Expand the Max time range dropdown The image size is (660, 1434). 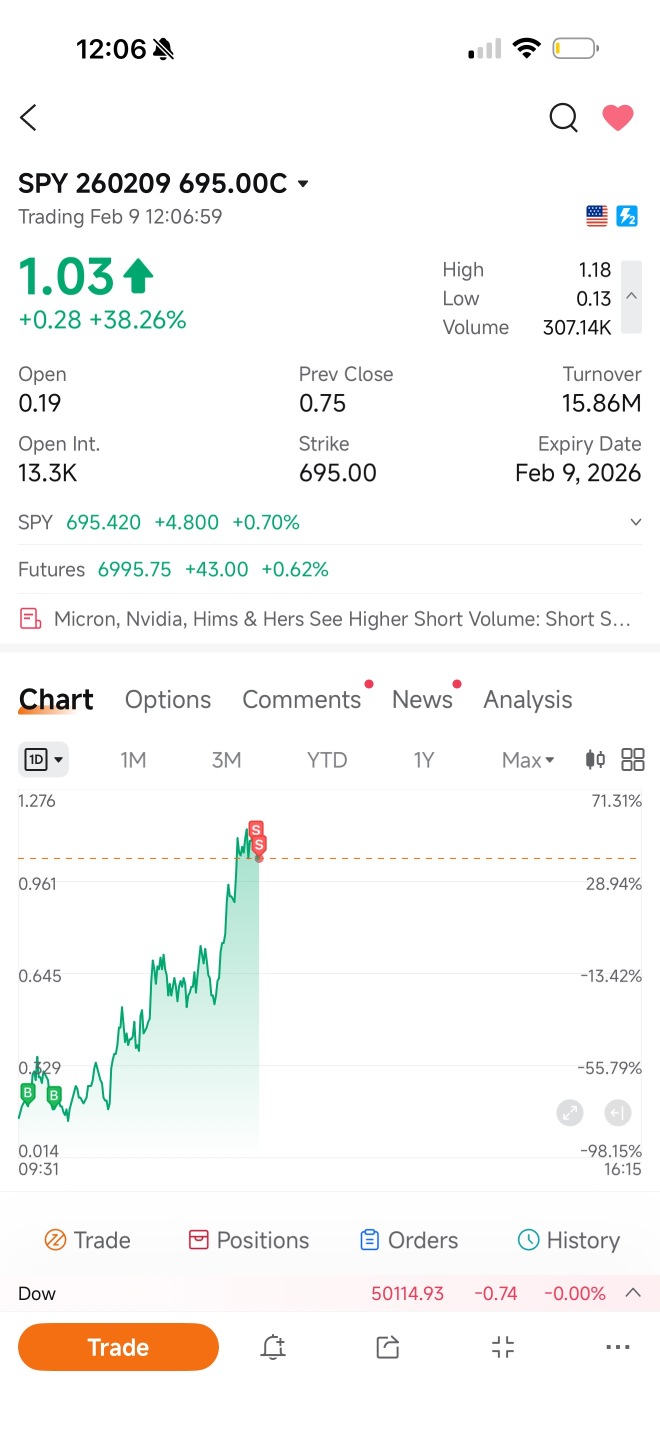click(528, 760)
